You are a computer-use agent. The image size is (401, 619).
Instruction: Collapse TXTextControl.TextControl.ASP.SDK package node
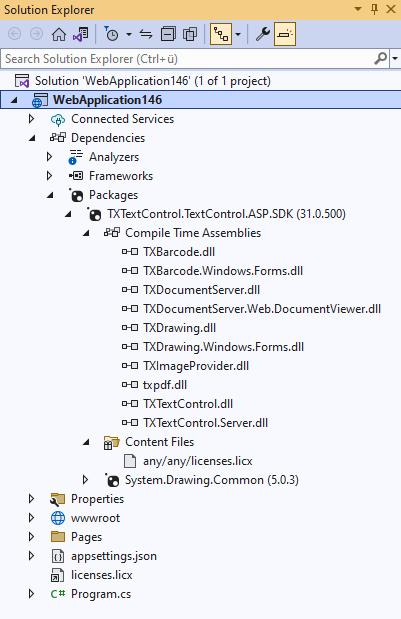pos(68,214)
